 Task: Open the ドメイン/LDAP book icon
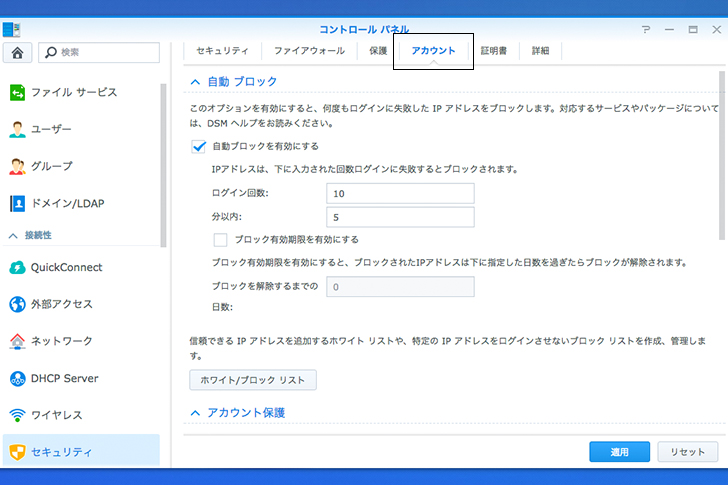[17, 203]
